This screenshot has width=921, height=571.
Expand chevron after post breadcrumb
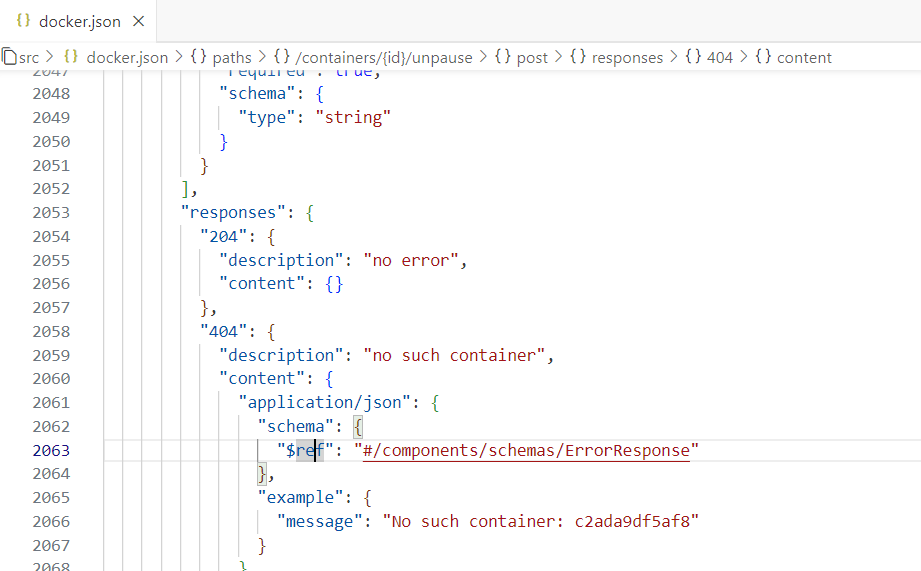558,57
